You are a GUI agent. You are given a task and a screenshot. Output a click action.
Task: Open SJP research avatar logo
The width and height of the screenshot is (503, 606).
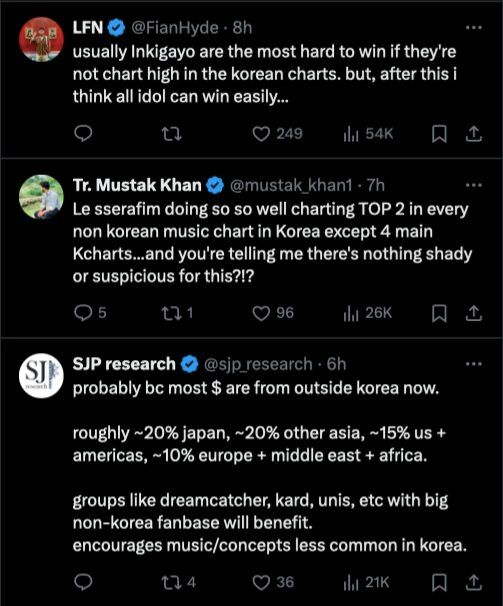pyautogui.click(x=41, y=376)
